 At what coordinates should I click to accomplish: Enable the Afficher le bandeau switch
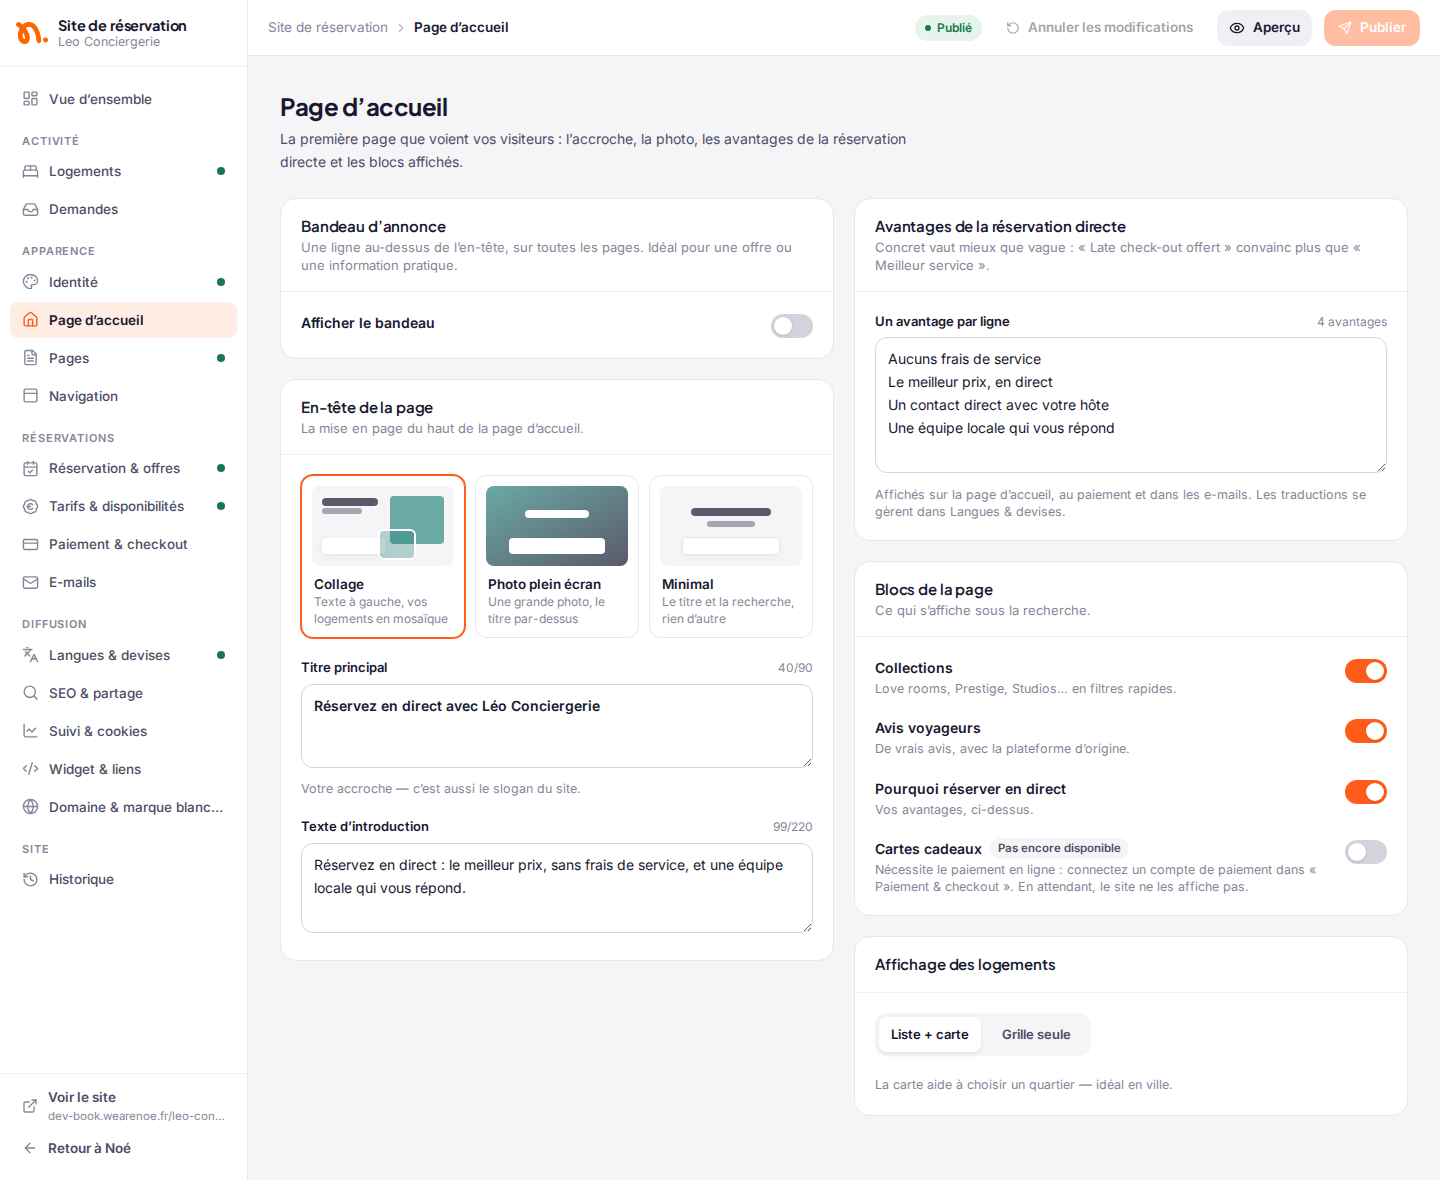pos(792,326)
